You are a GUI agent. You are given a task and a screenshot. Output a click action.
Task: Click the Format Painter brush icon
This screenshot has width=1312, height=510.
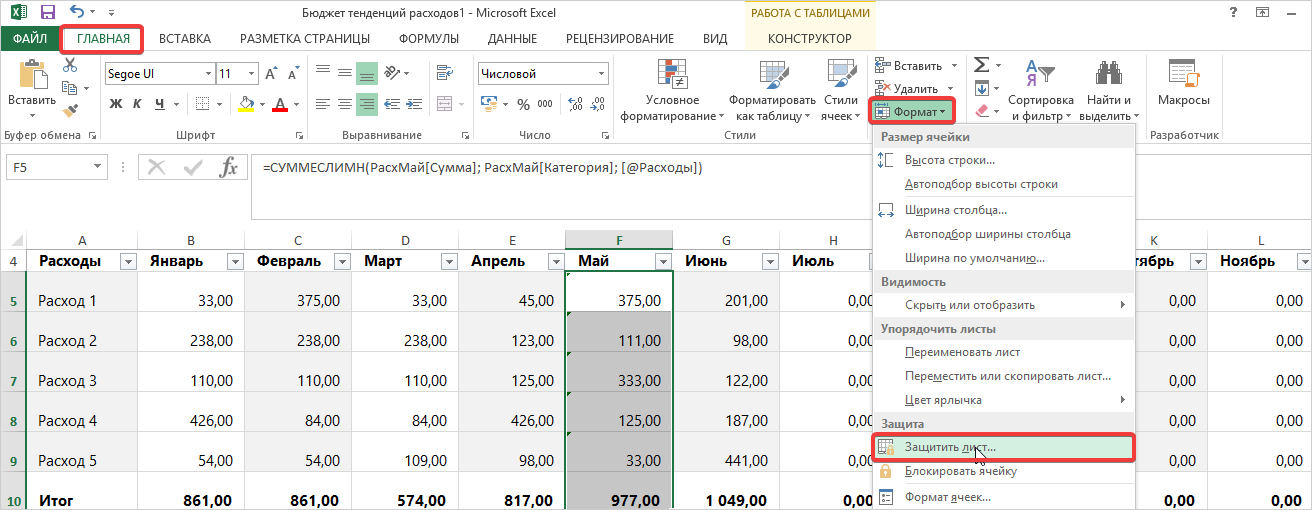[x=70, y=110]
